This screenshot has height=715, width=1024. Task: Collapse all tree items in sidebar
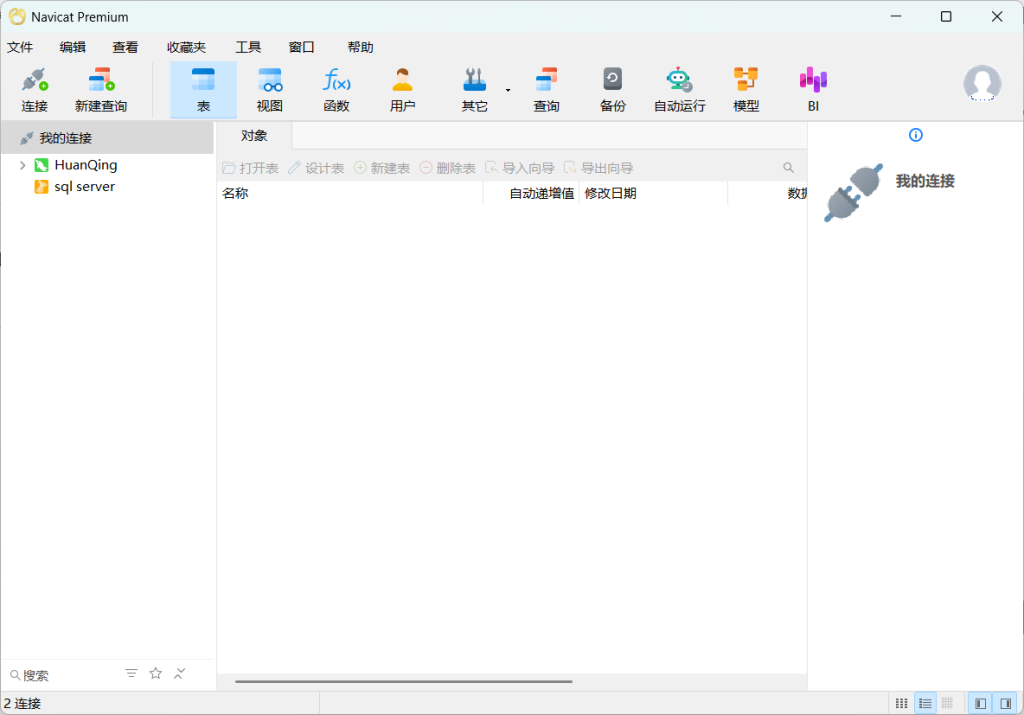tap(179, 674)
